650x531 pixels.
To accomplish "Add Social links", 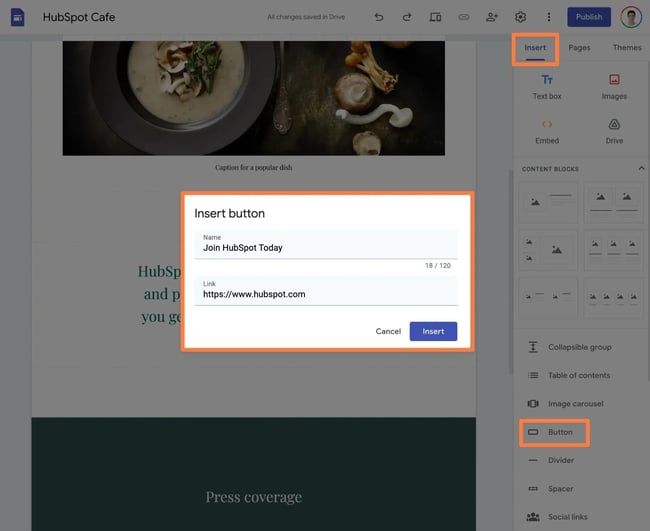I will [557, 517].
